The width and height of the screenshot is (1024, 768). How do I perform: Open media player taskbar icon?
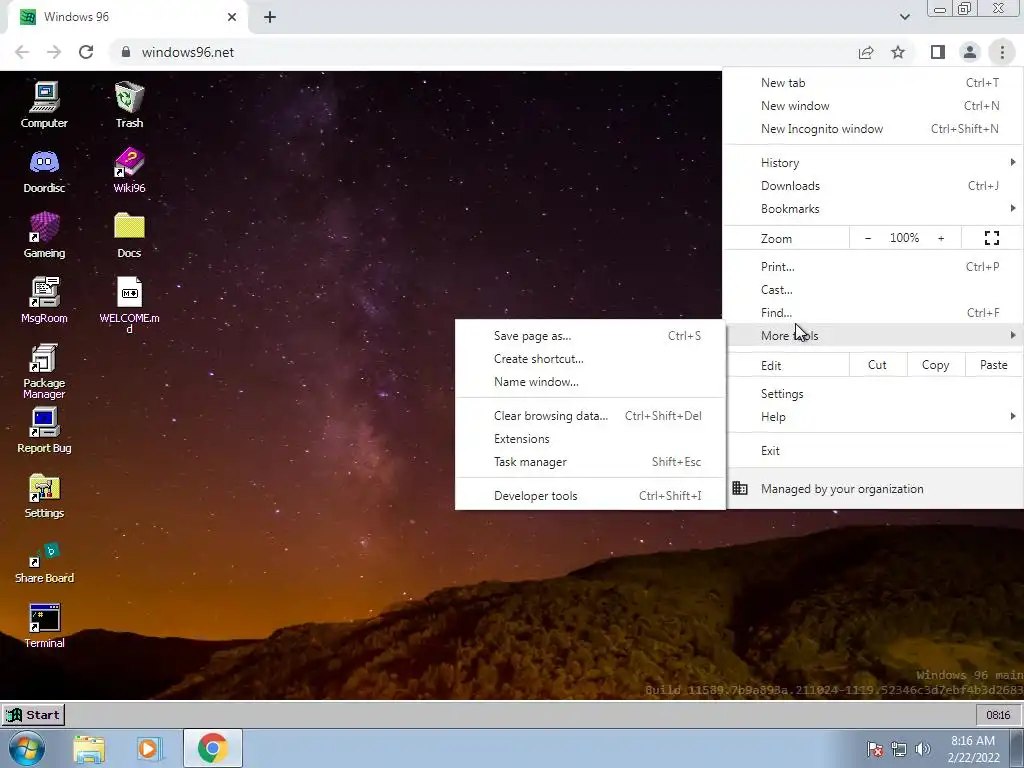[149, 748]
